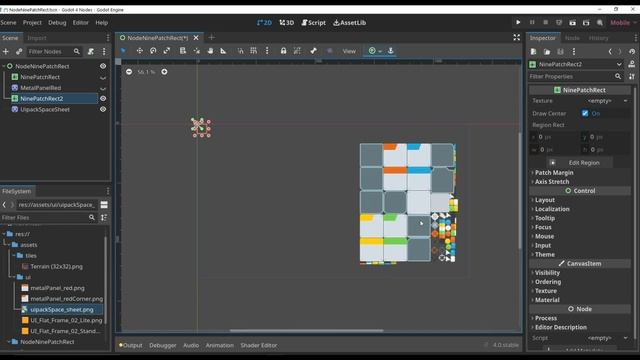Screen dimensions: 640x360
Task: Lock the selected node with padlock icon
Action: (283, 51)
